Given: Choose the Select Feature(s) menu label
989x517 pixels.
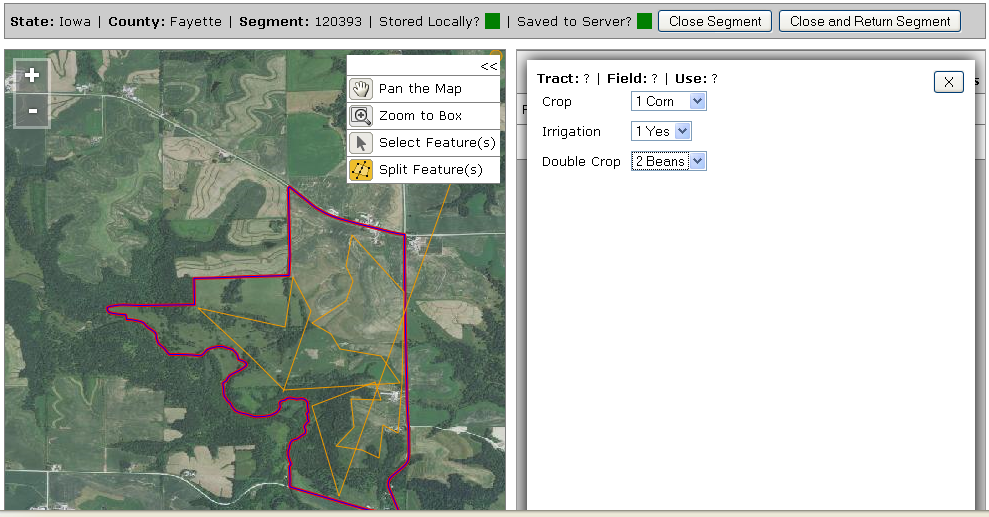Looking at the screenshot, I should pos(437,143).
